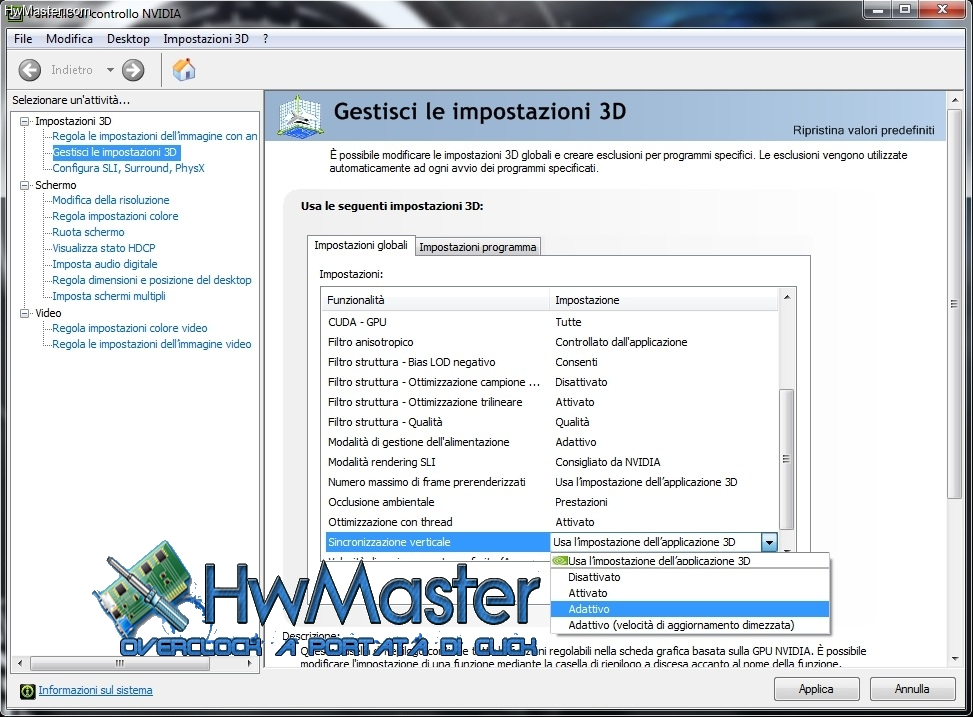Open the File menu
This screenshot has height=717, width=973.
[x=23, y=38]
